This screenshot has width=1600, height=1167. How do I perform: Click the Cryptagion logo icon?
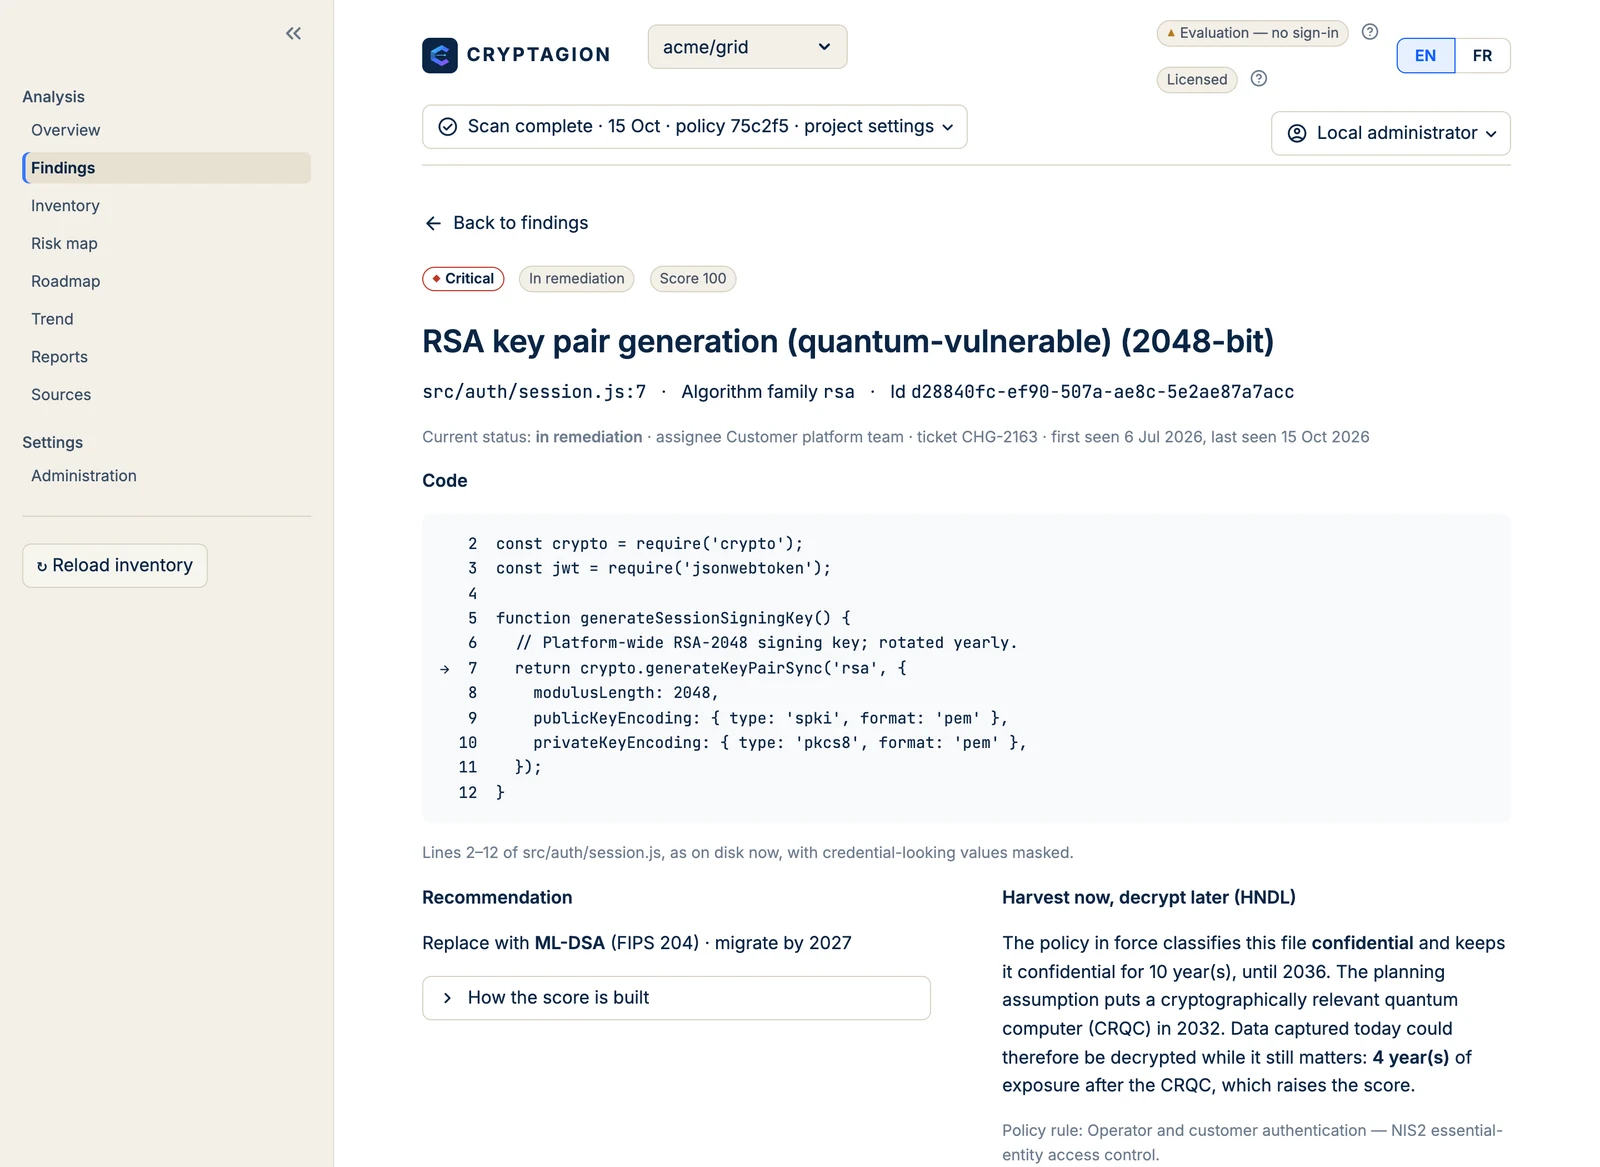click(x=440, y=55)
